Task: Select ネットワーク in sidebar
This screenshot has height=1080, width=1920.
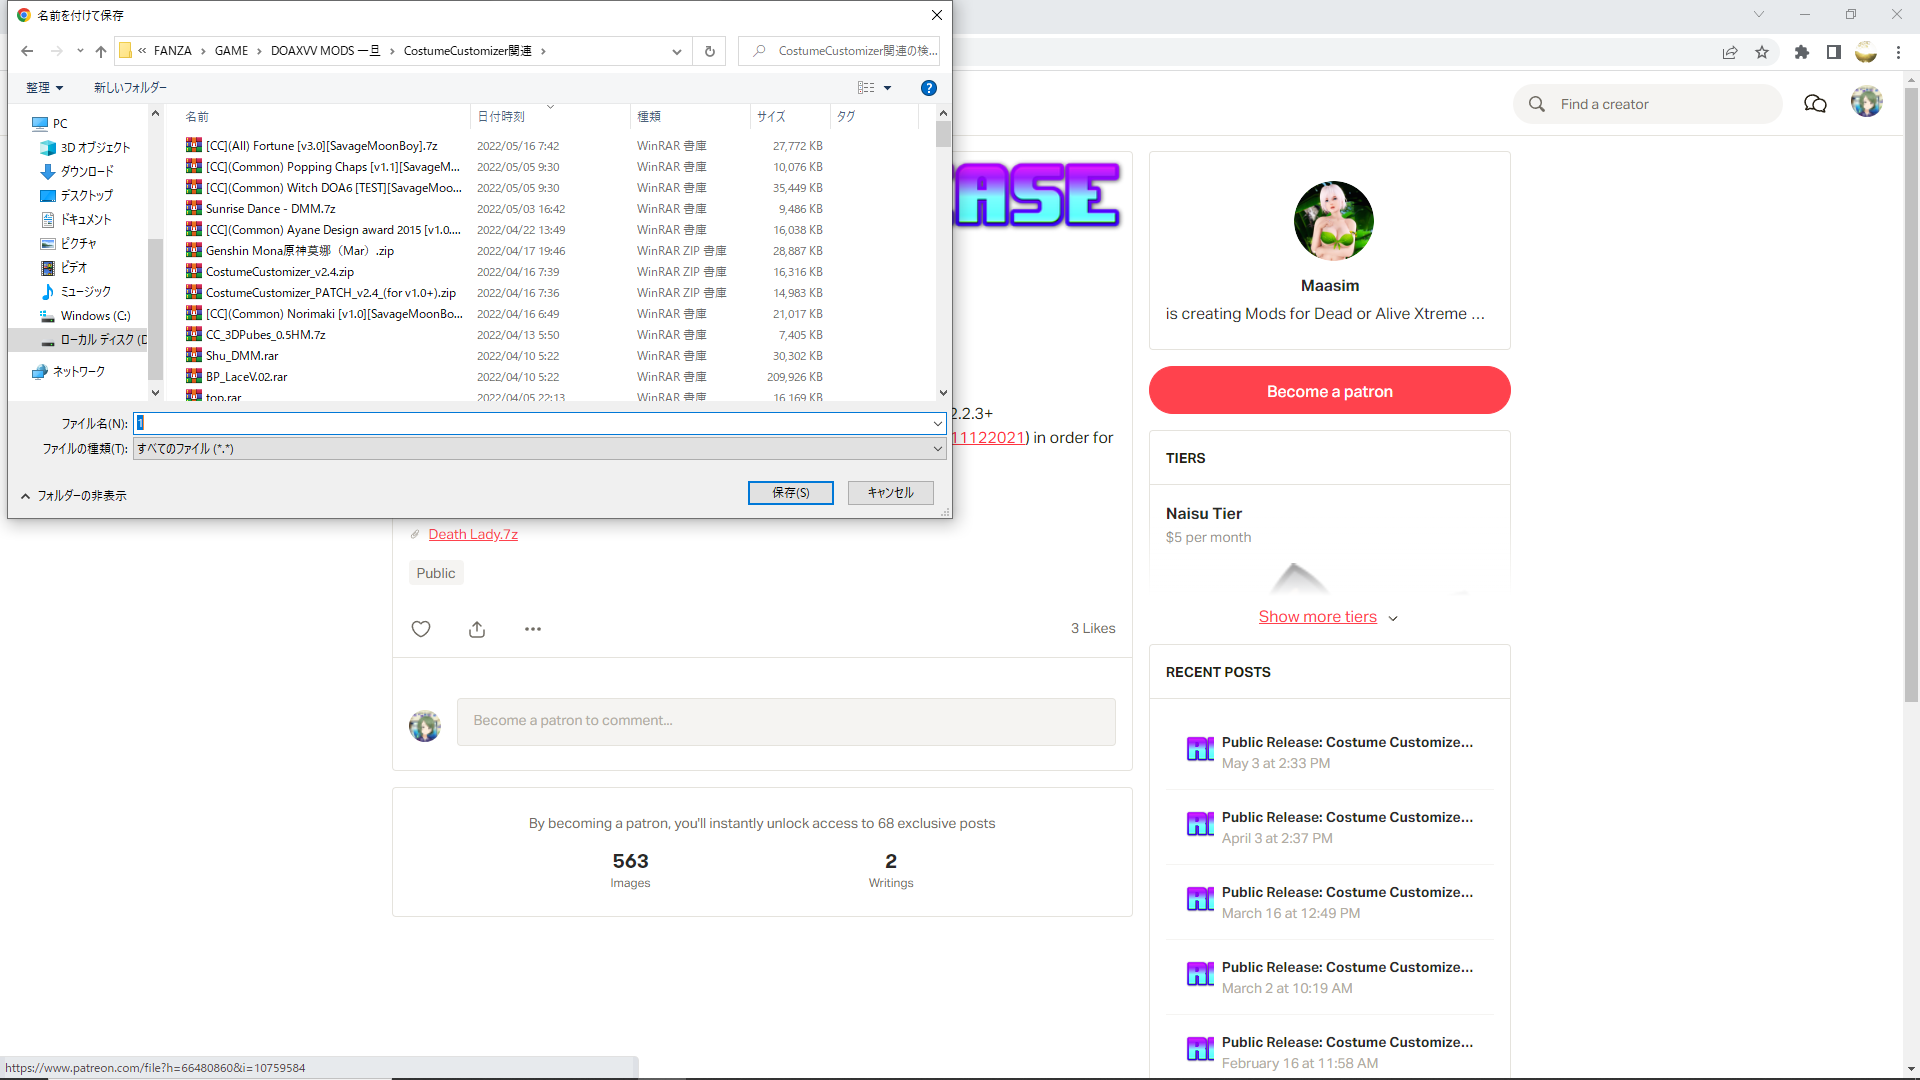Action: click(x=68, y=371)
